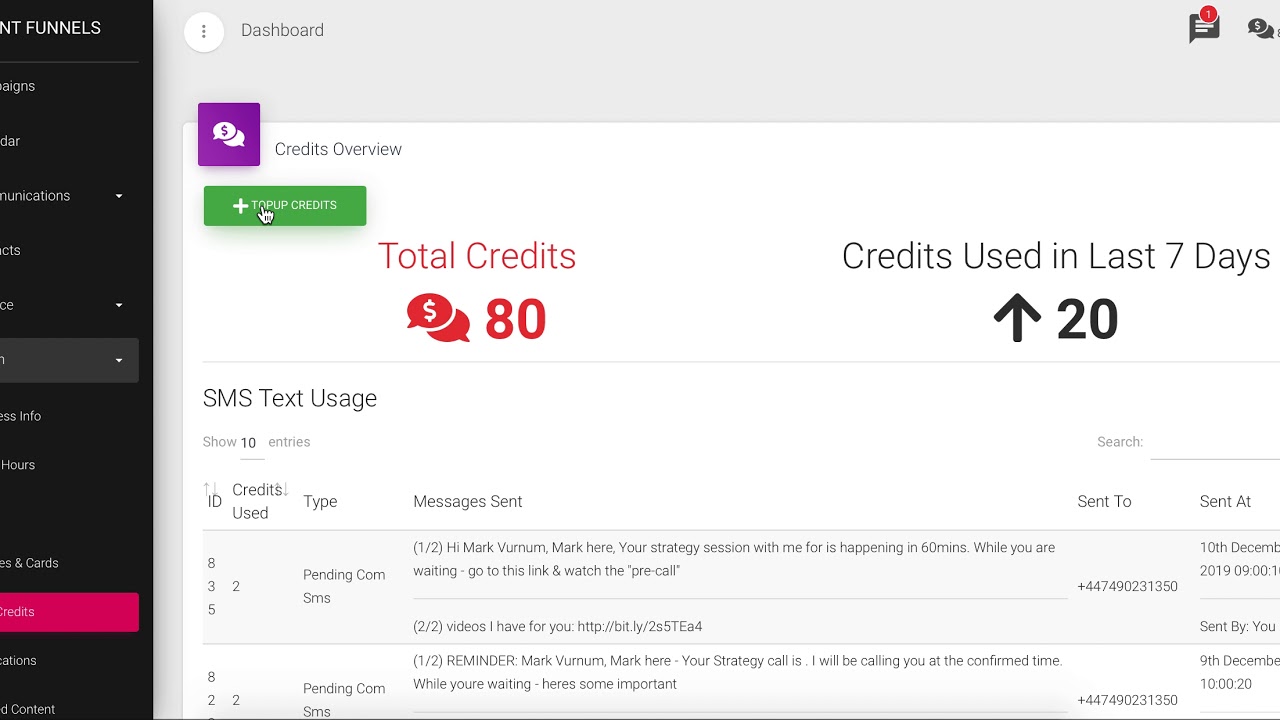Select the purple Credits Overview icon

[x=229, y=134]
